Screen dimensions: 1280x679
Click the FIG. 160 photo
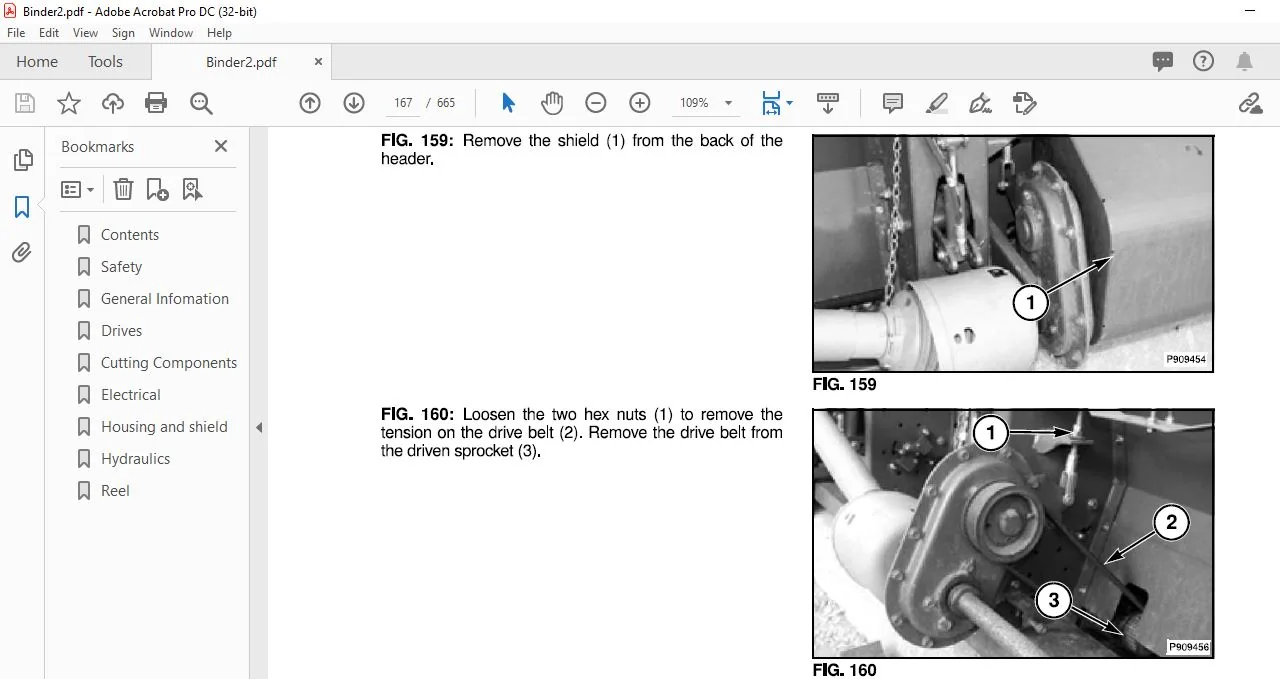point(1013,533)
